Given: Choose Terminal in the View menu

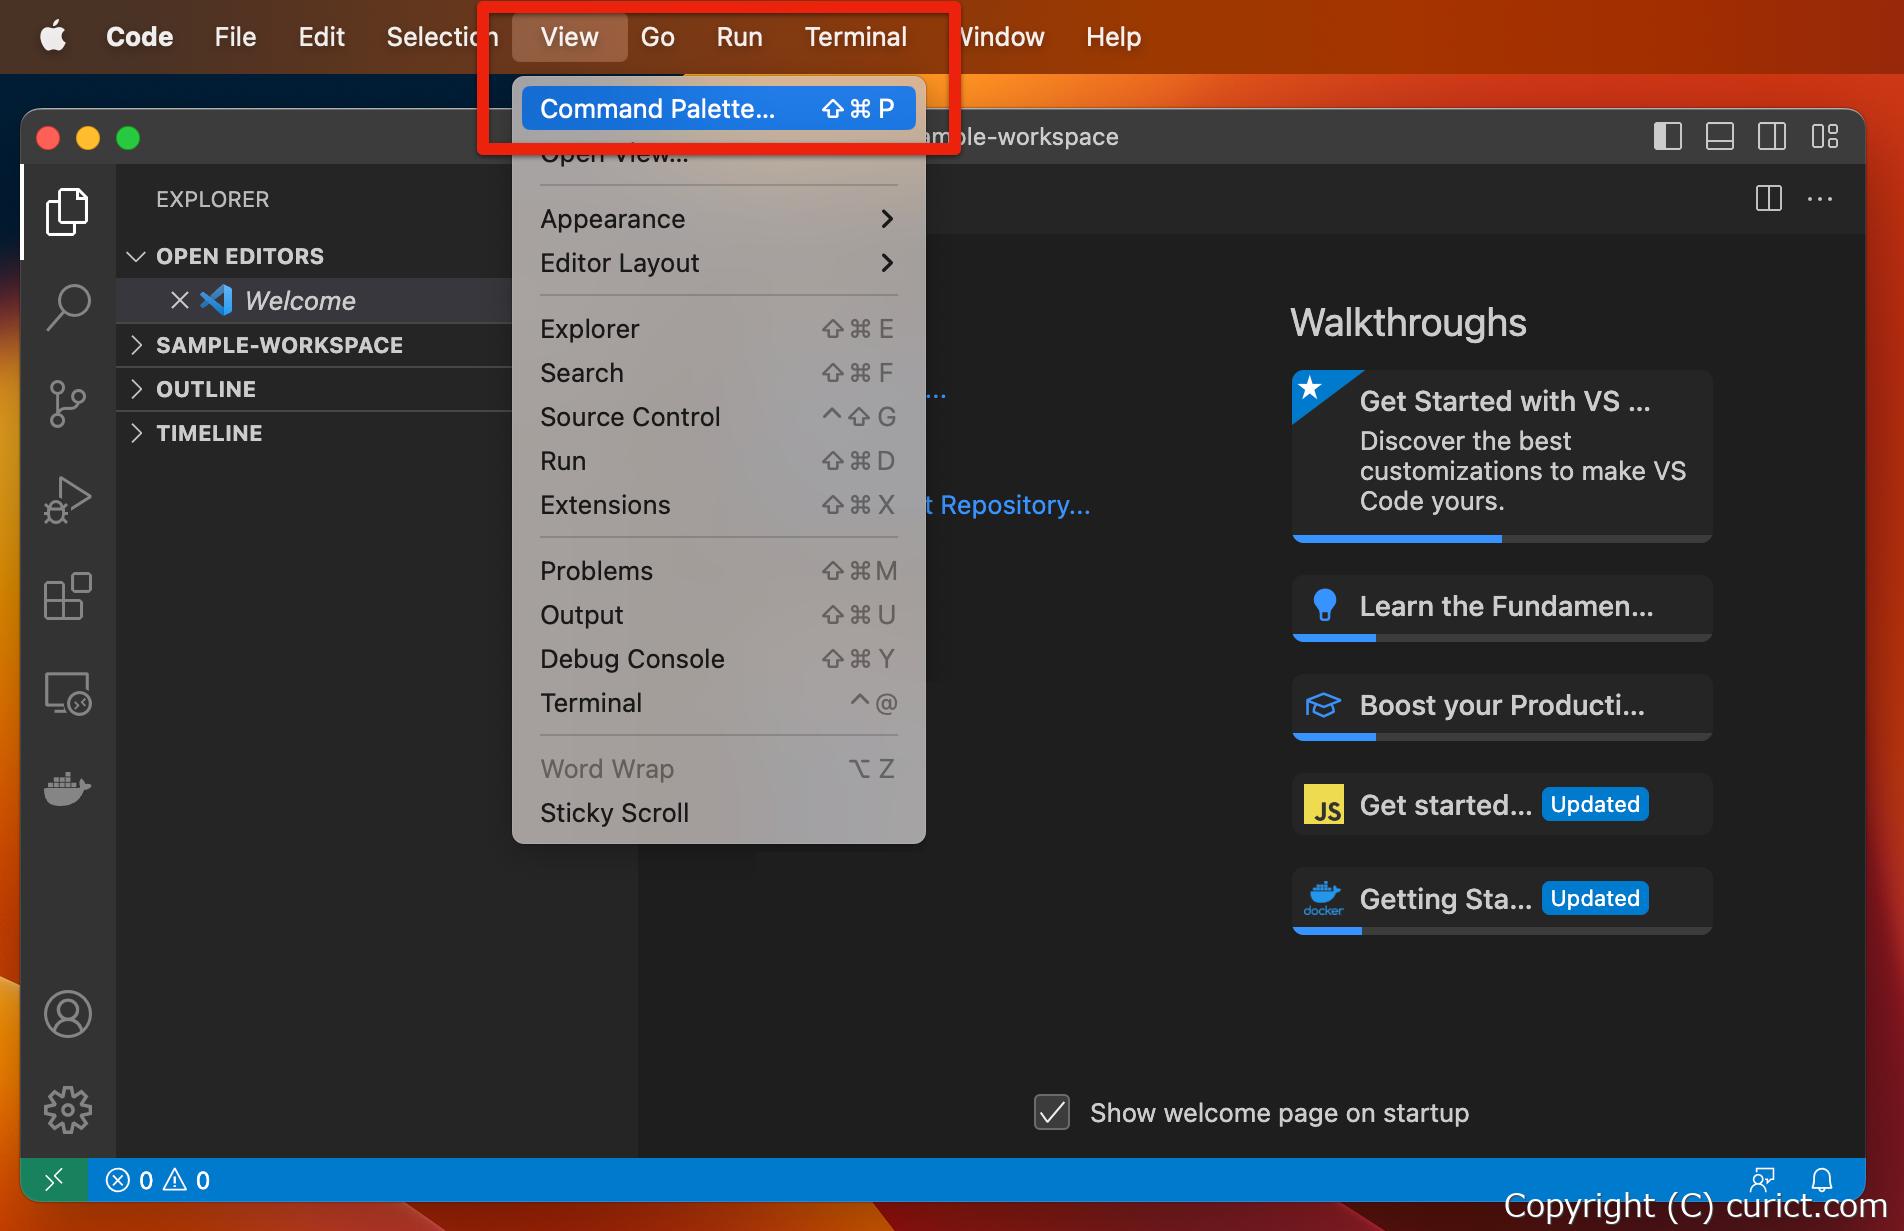Looking at the screenshot, I should click(x=718, y=703).
